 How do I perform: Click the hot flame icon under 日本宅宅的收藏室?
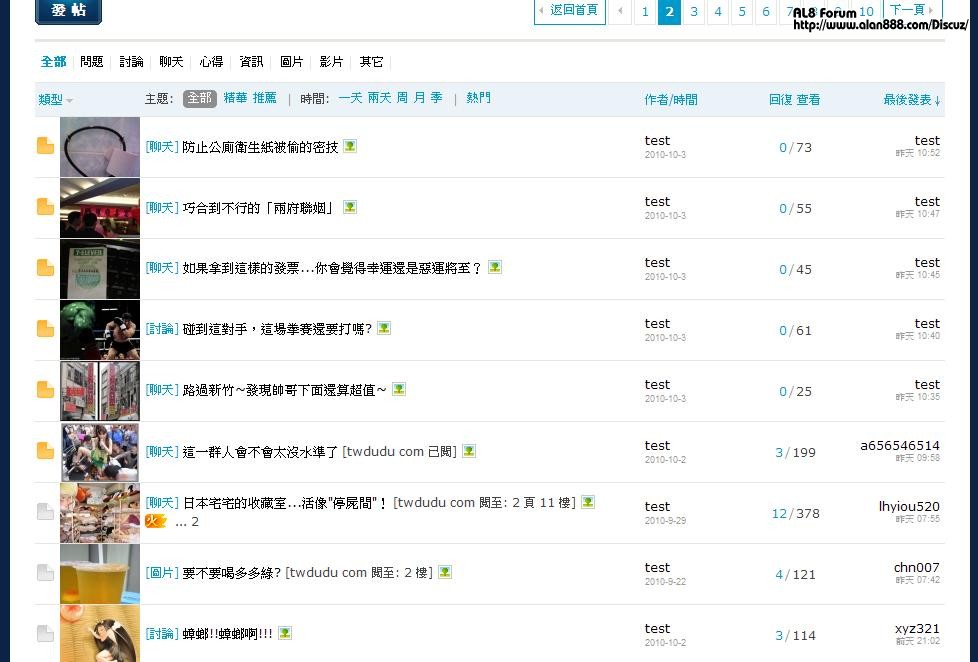pos(155,521)
